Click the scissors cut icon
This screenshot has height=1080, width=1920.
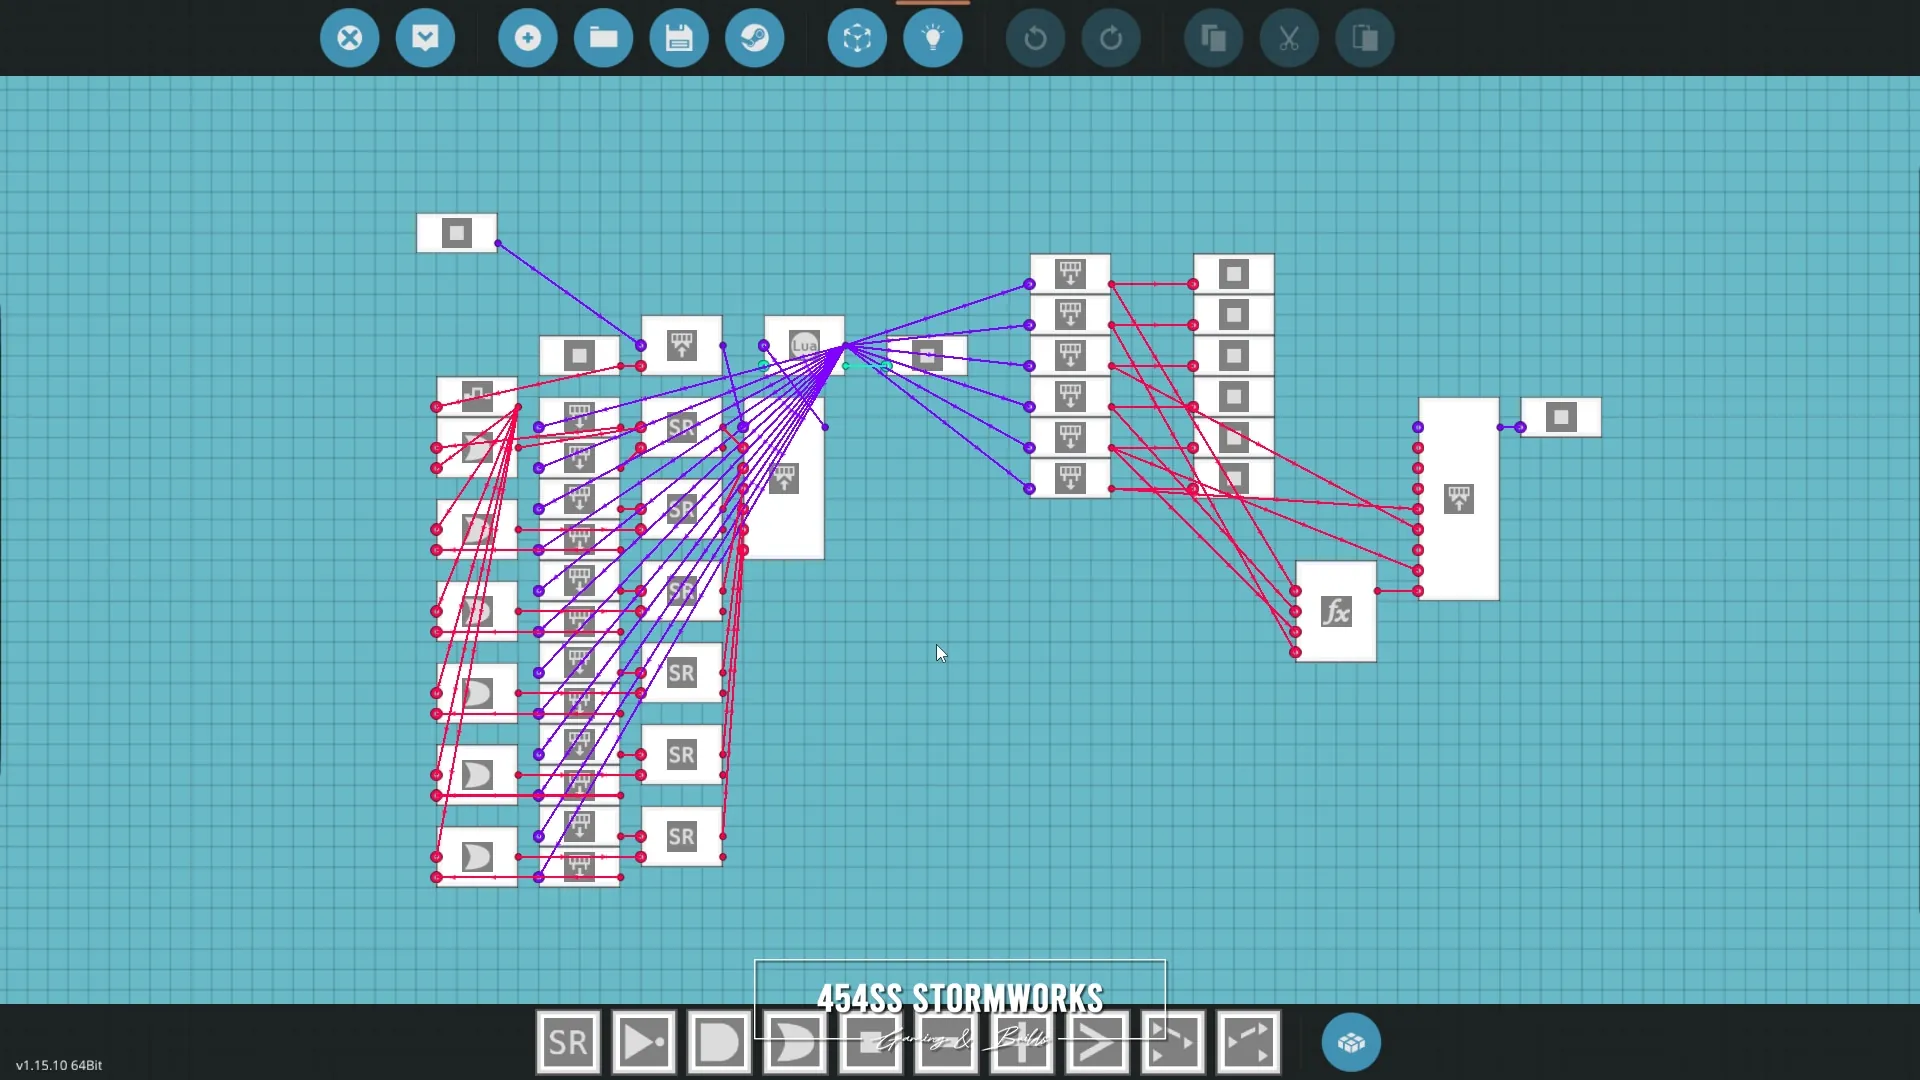pos(1289,38)
